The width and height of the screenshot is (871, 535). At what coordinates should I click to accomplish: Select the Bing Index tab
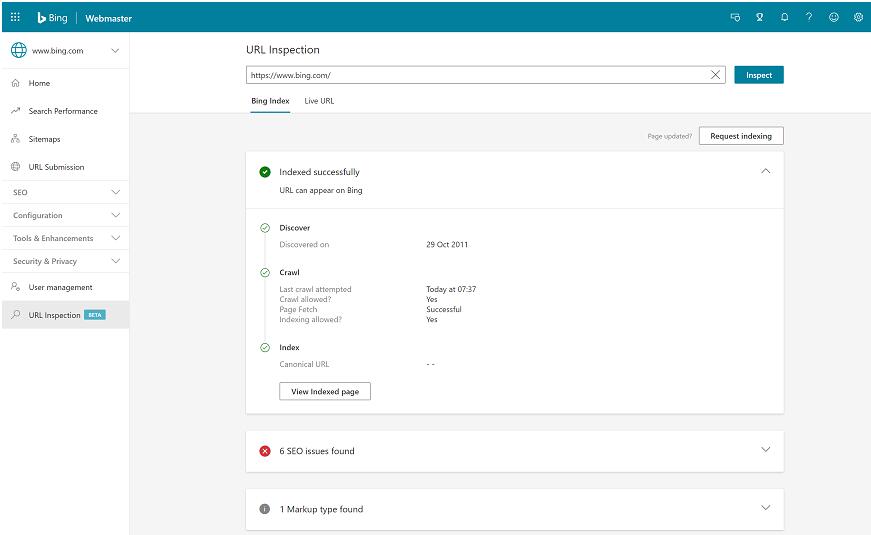pos(270,101)
